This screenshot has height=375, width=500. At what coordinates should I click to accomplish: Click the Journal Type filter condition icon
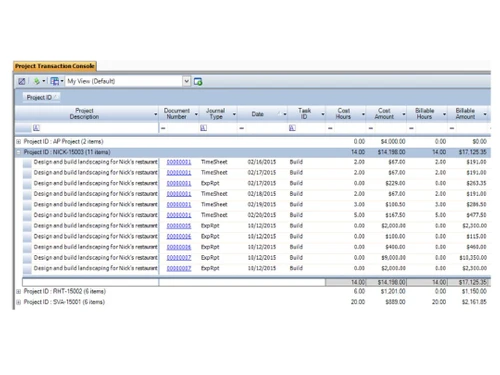pos(203,128)
